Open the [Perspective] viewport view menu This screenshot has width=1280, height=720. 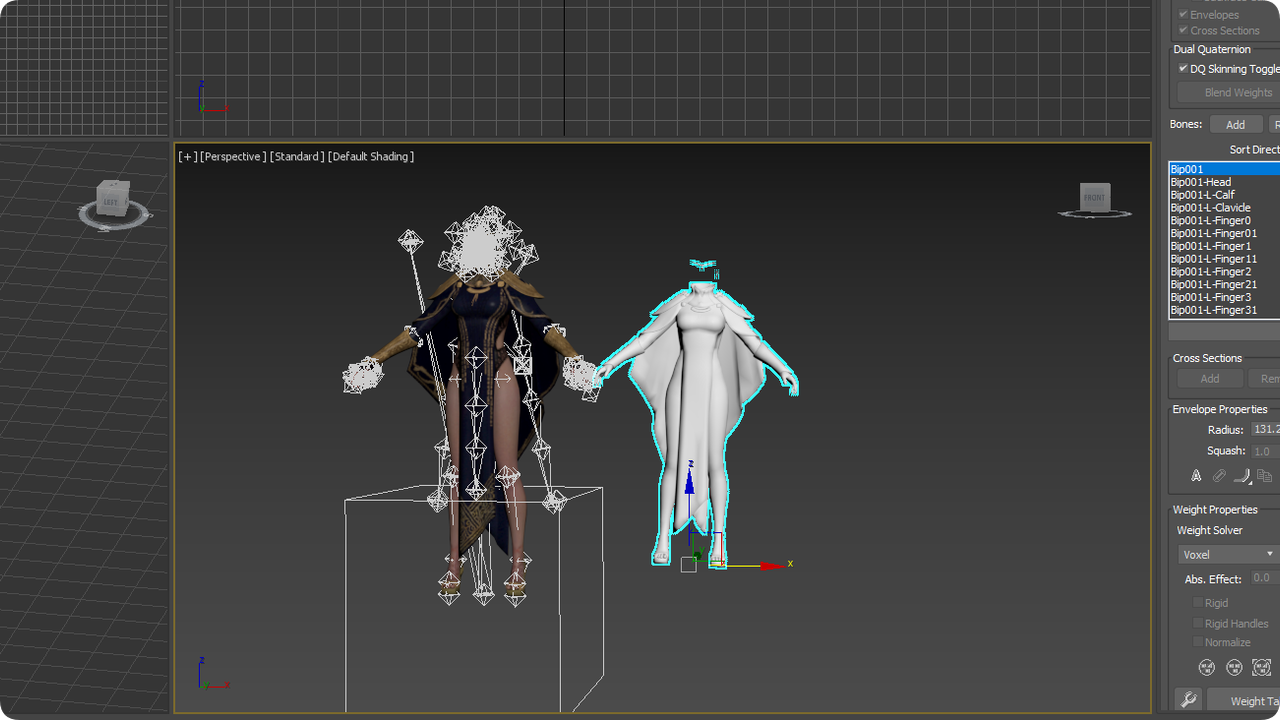(233, 157)
